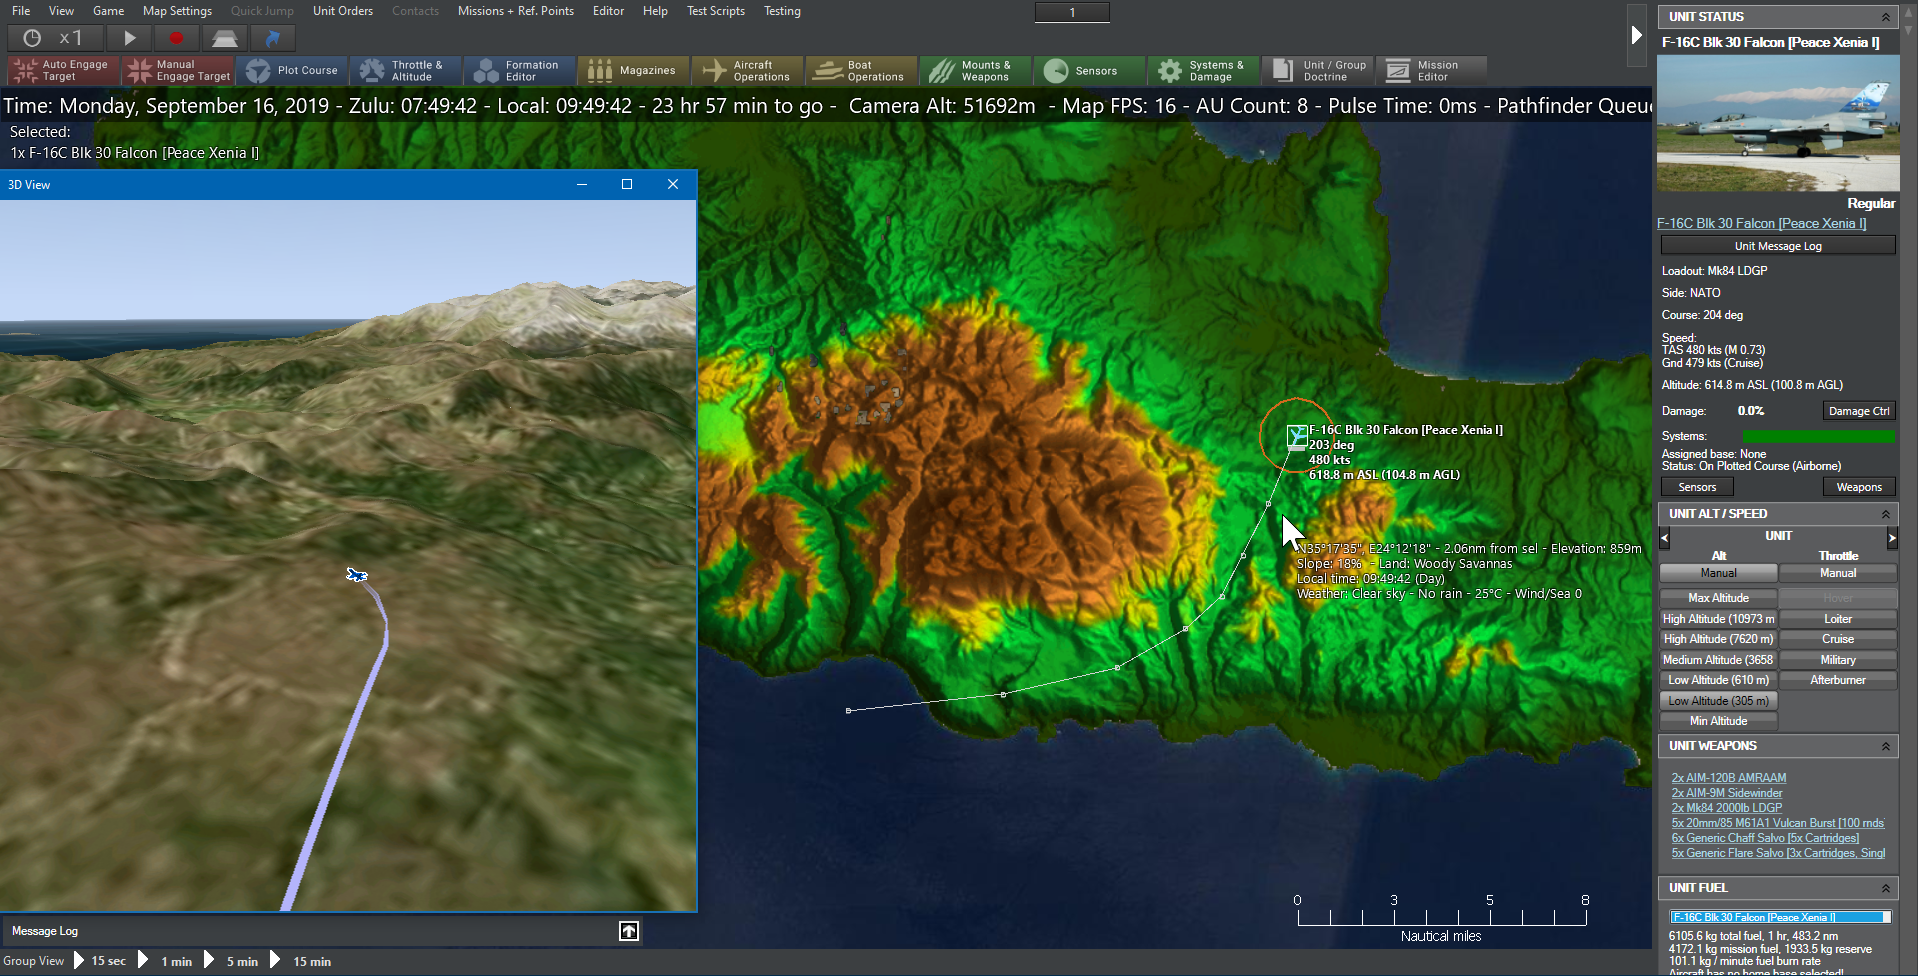The width and height of the screenshot is (1918, 976).
Task: Click the time compression clock icon
Action: [x=32, y=38]
